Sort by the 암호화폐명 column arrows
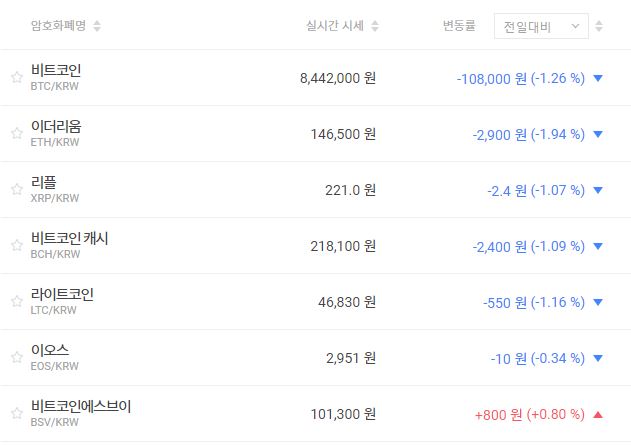Screen dimensions: 631x445 point(97,26)
